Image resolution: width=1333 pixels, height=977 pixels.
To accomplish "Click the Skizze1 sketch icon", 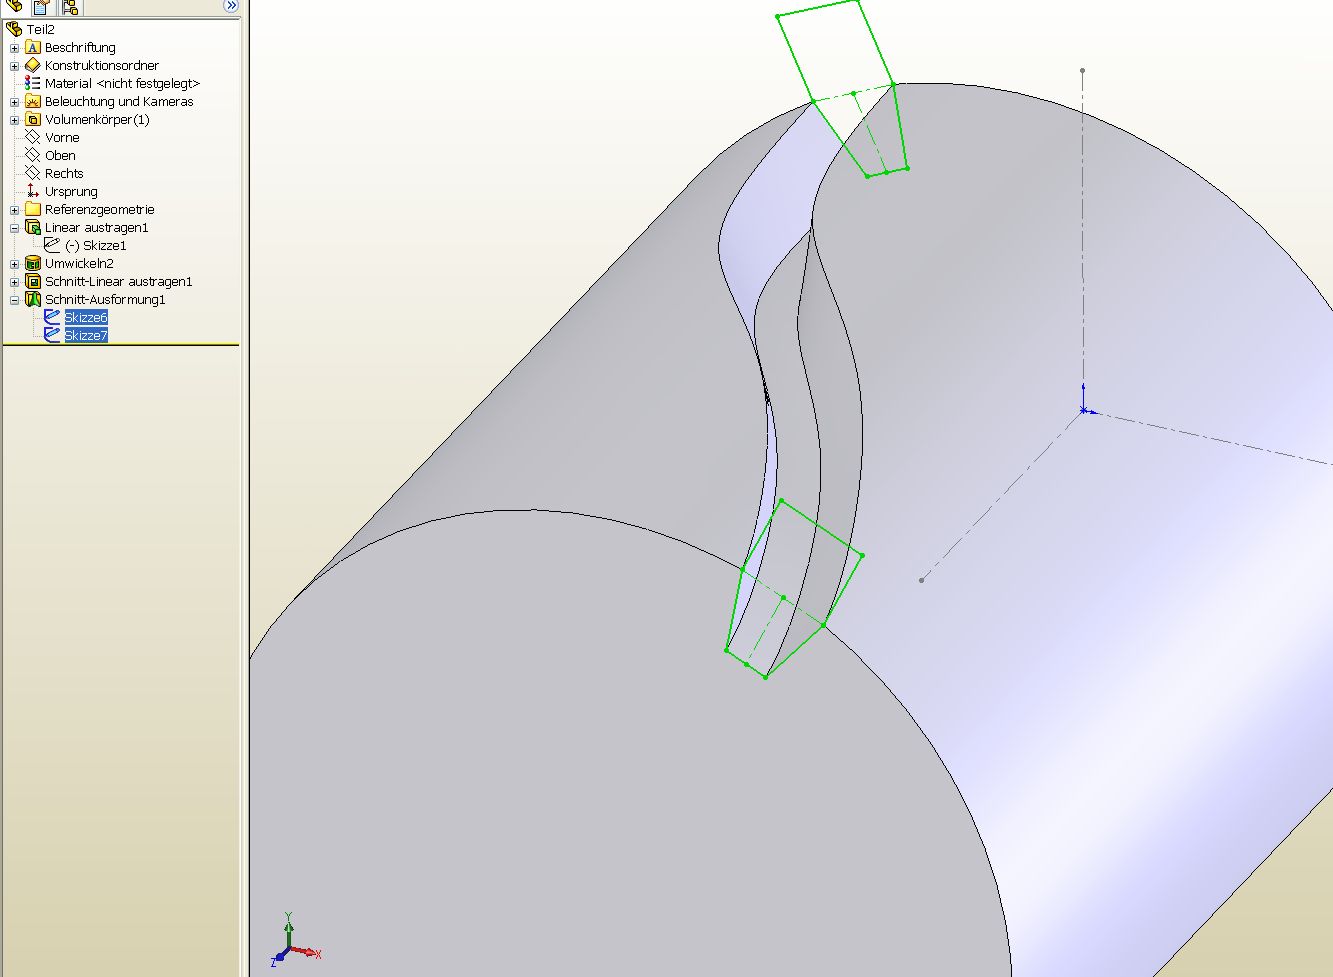I will 53,245.
